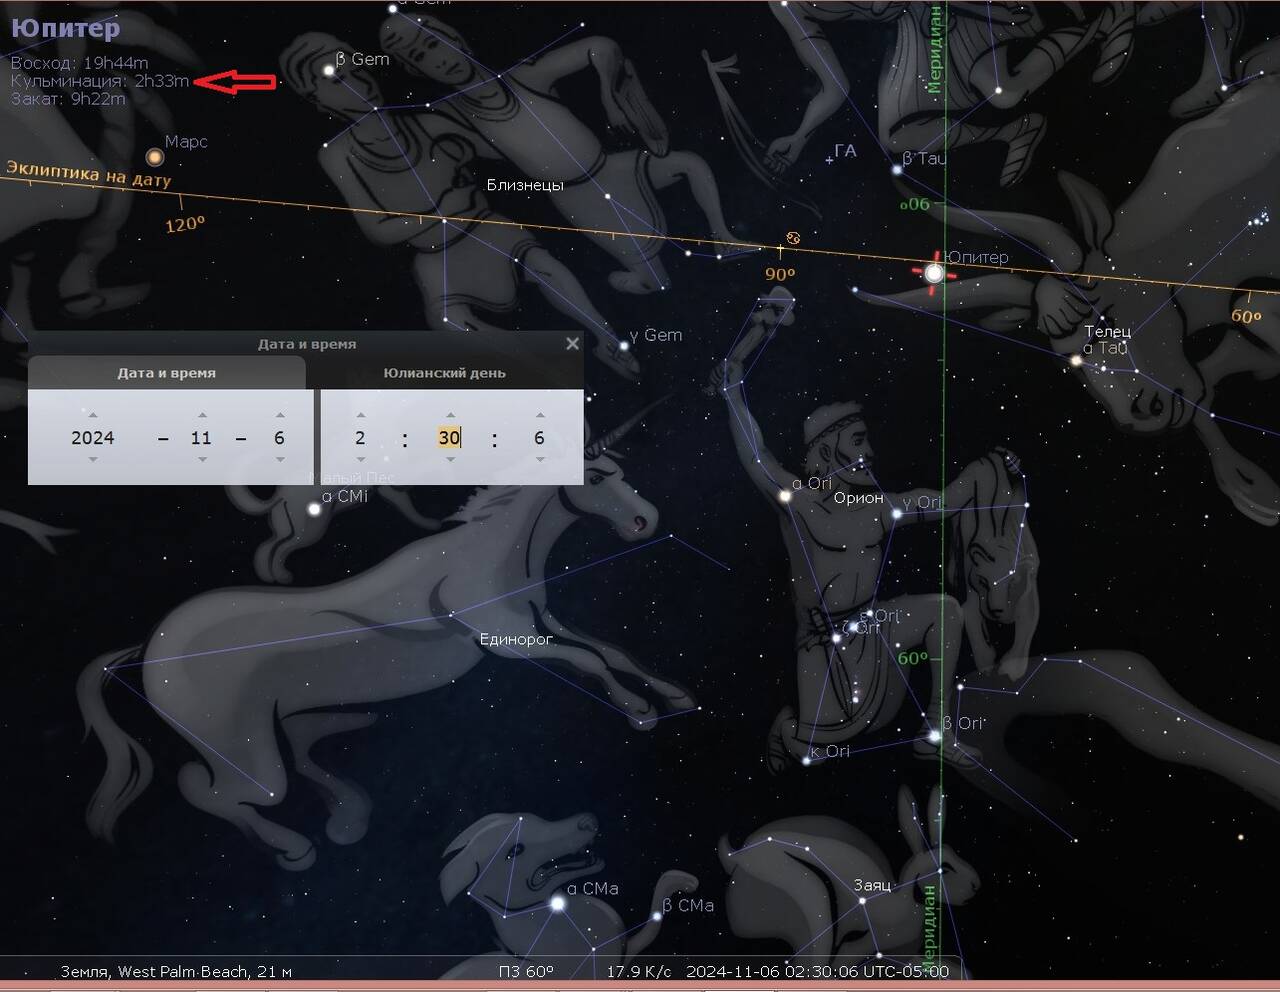Click the Cancer solstice symbol on ecliptic
Image resolution: width=1280 pixels, height=992 pixels.
pyautogui.click(x=793, y=237)
